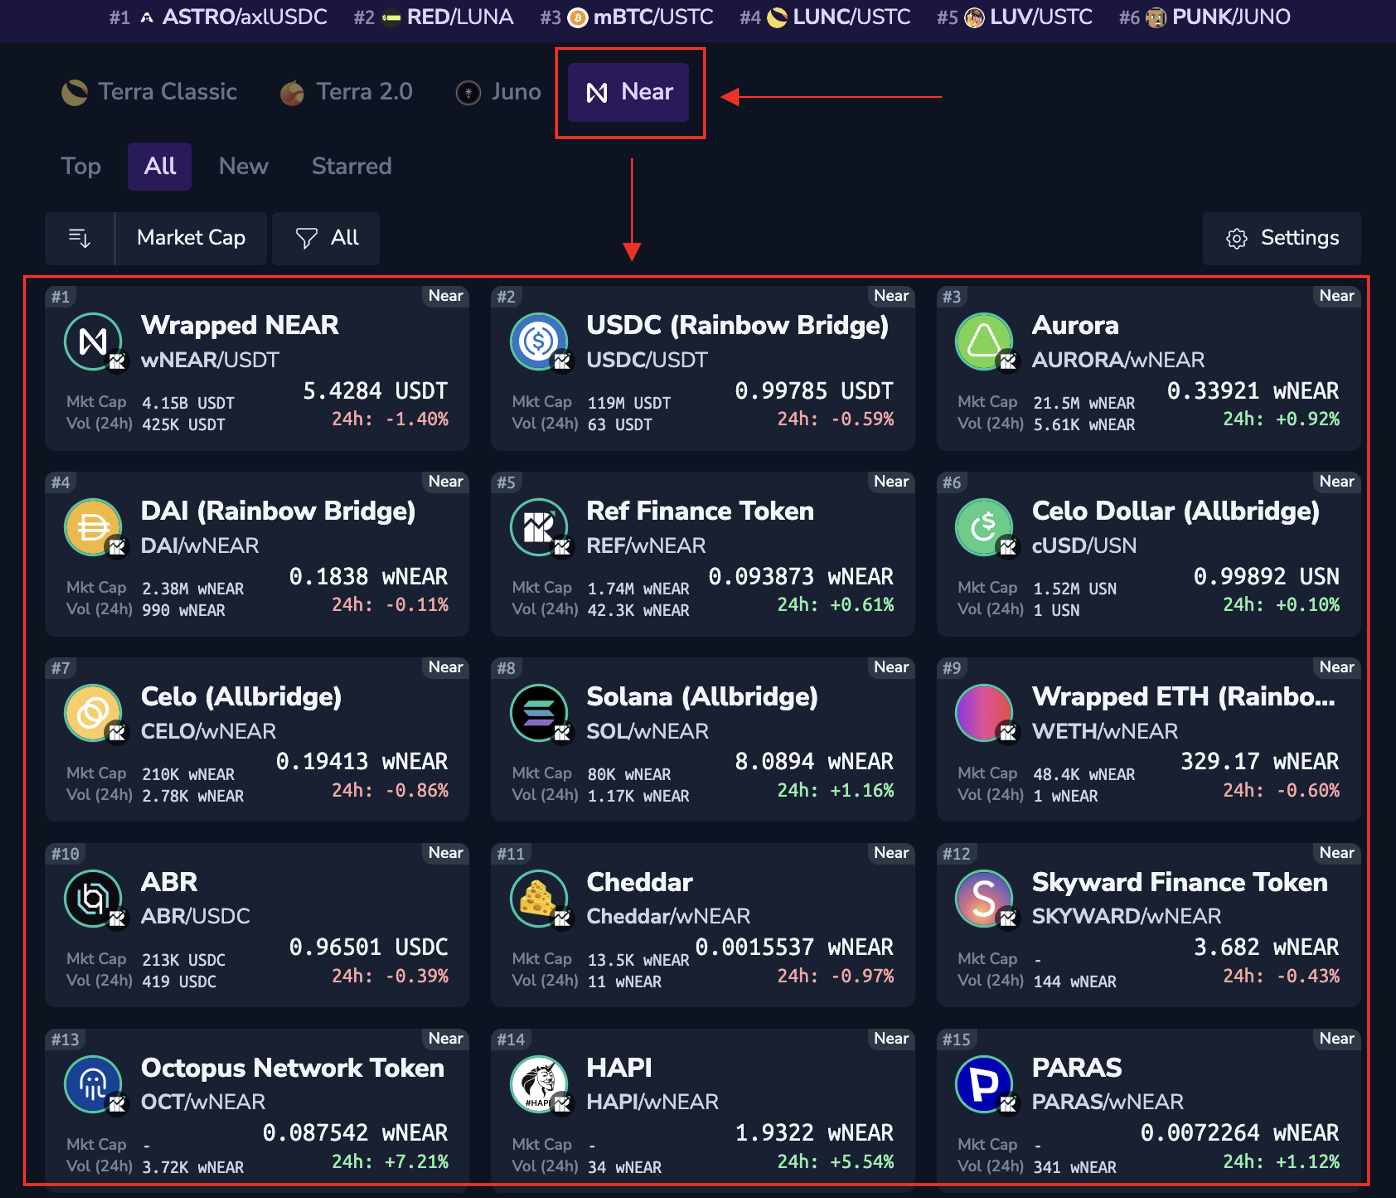
Task: Click Octopus Network Token title
Action: pos(293,1068)
